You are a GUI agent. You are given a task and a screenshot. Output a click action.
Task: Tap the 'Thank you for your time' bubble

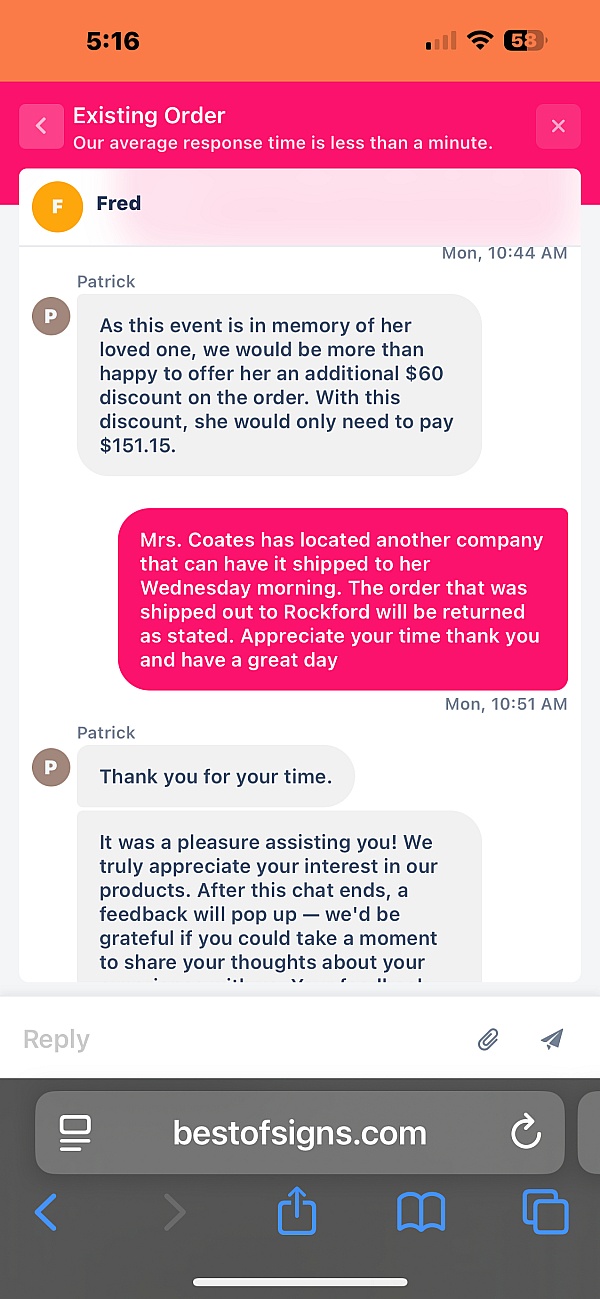[x=216, y=776]
